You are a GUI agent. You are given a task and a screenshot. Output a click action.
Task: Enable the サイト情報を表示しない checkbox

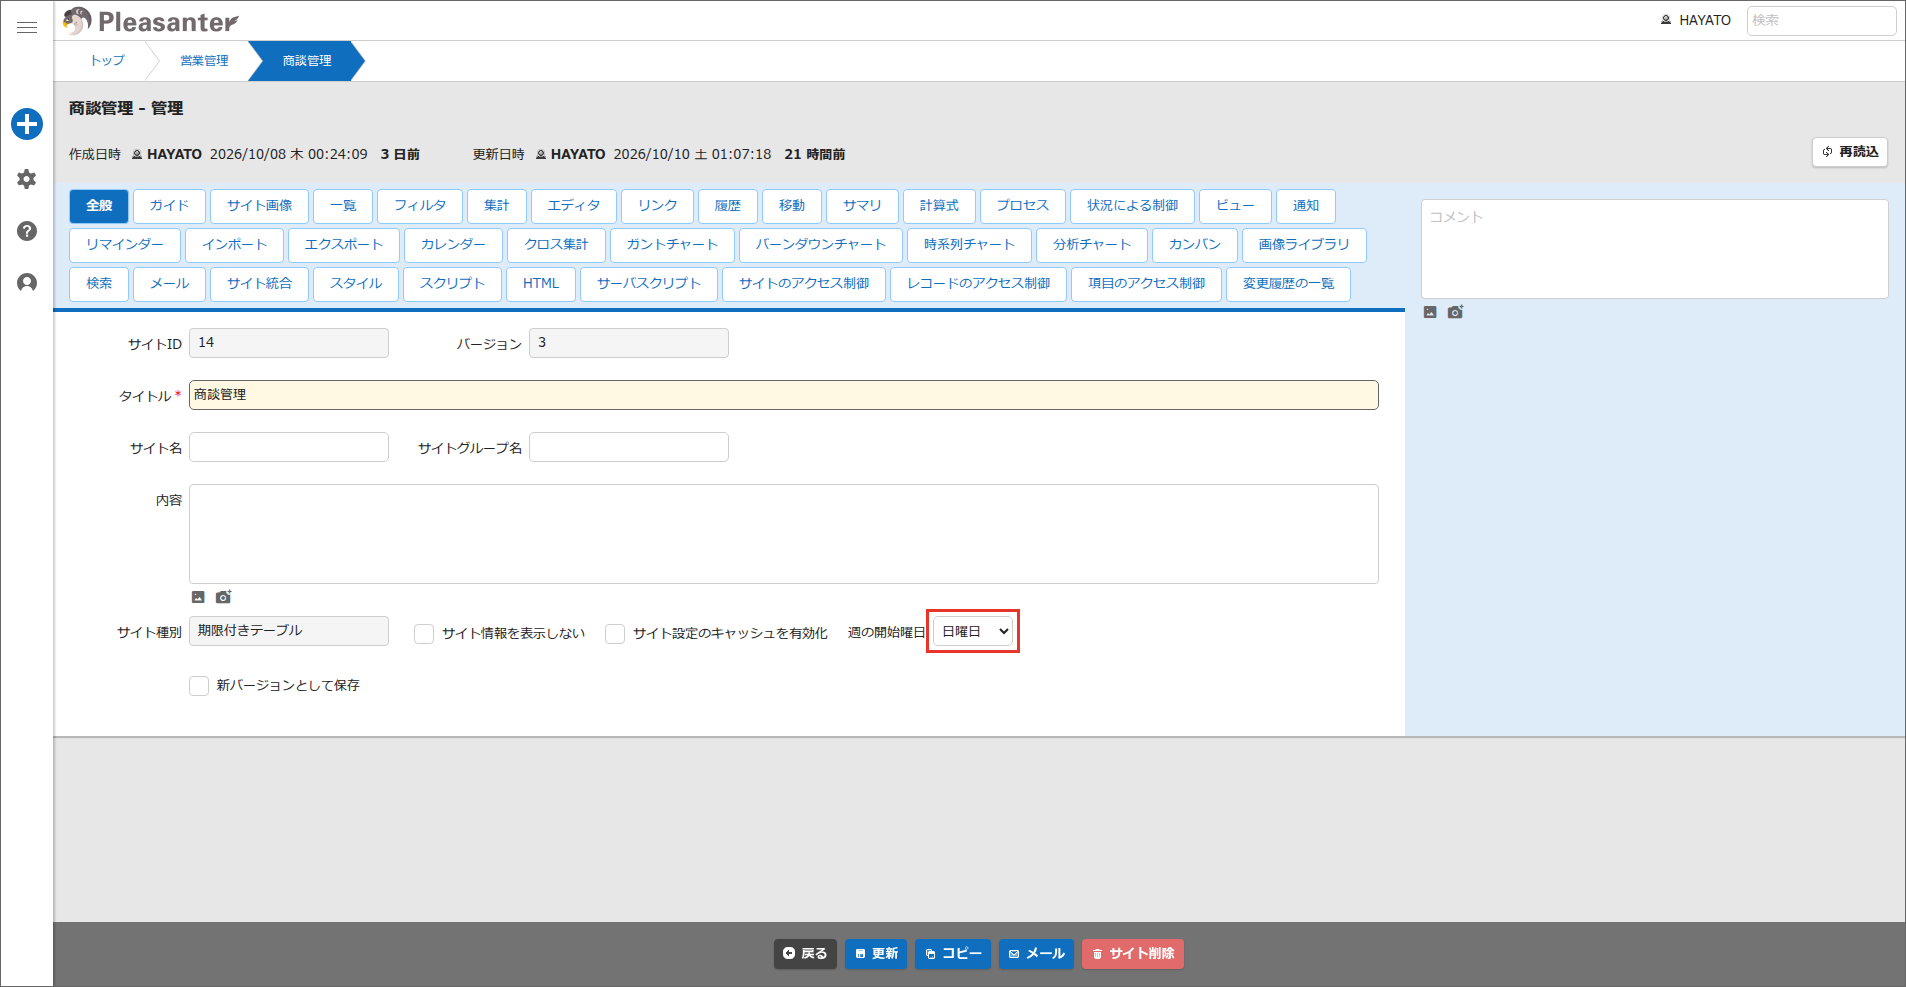click(424, 634)
